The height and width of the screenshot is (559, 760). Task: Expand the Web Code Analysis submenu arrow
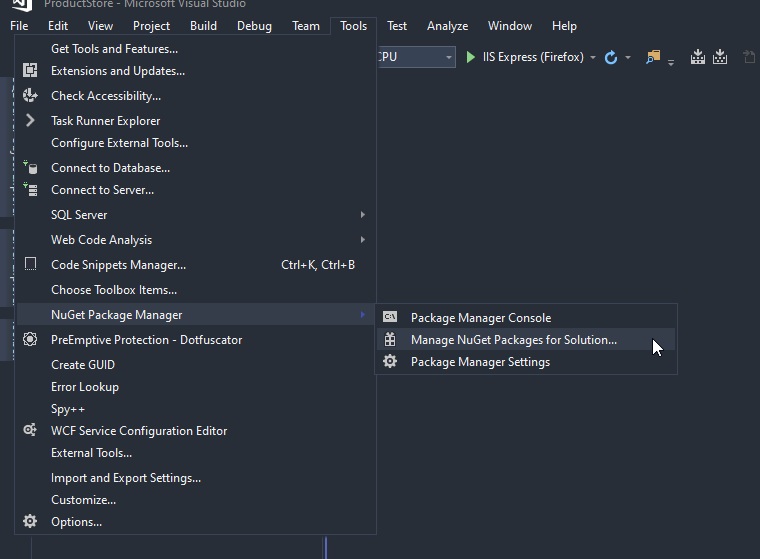(x=363, y=240)
